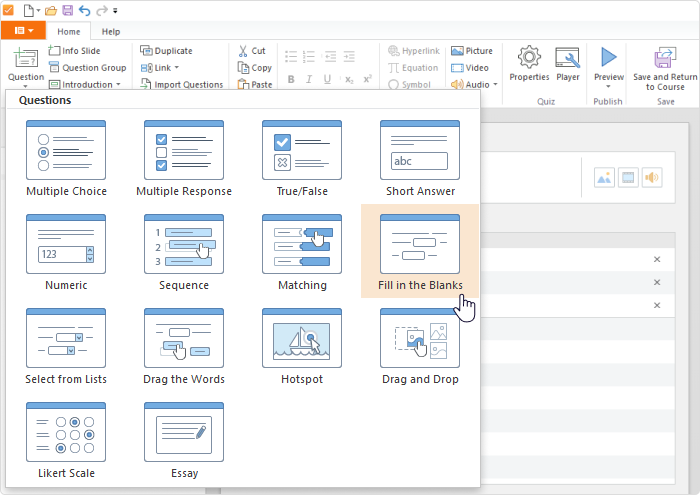
Task: Copy the selection
Action: point(254,67)
